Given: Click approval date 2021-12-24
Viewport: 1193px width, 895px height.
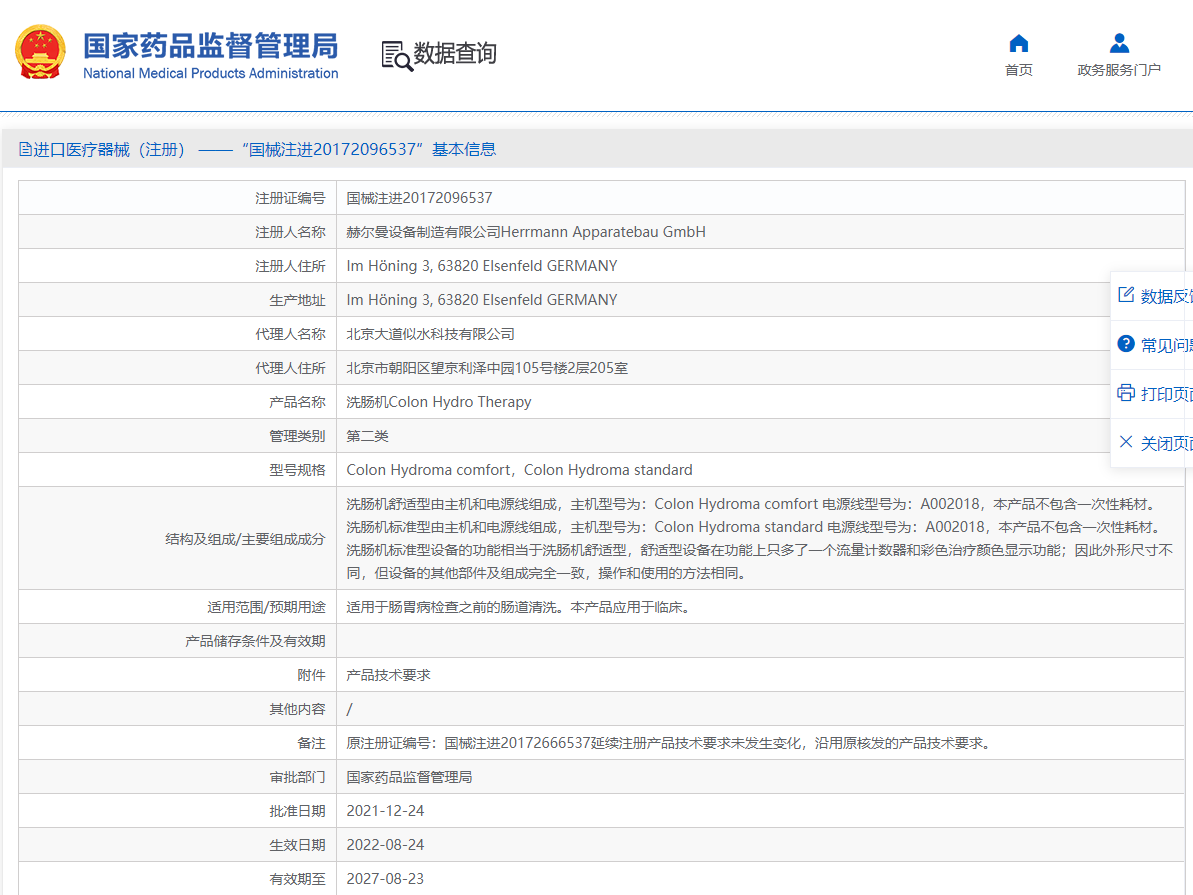Looking at the screenshot, I should coord(385,811).
